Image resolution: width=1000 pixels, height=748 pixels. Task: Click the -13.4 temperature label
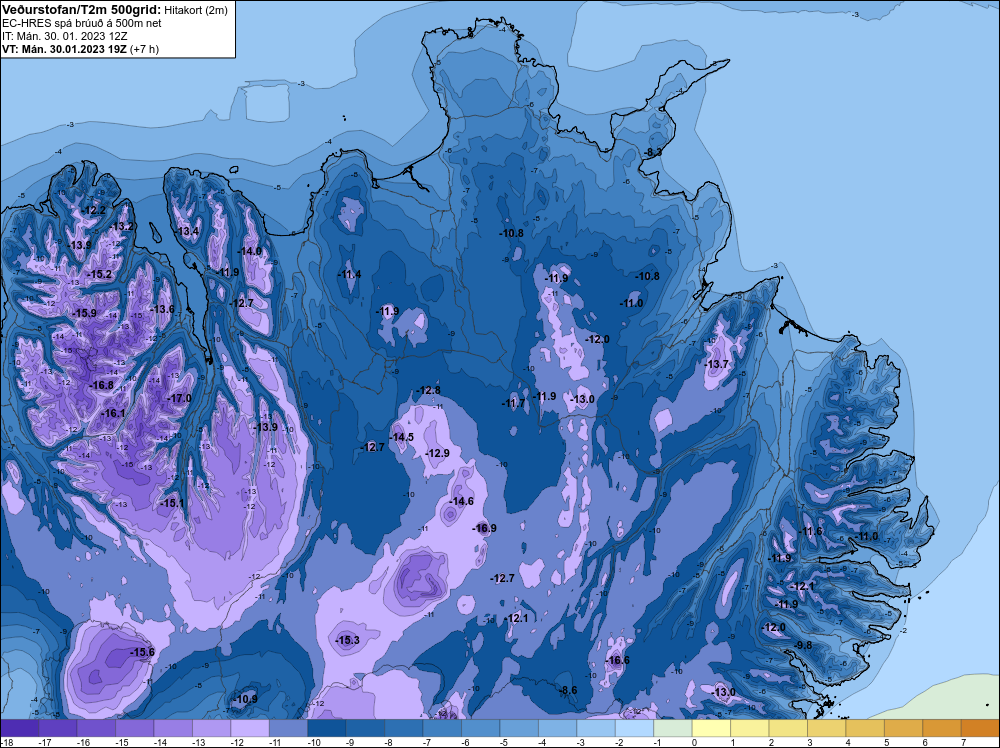[x=188, y=231]
